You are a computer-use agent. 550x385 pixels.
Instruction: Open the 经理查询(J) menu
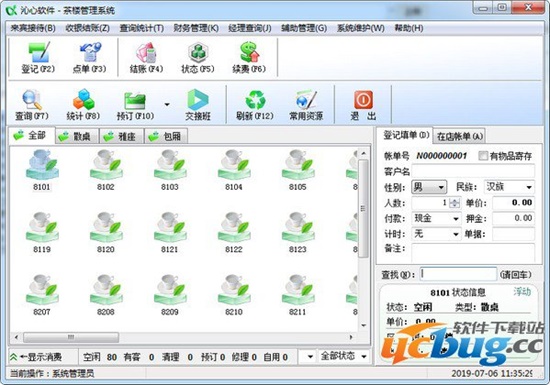coord(250,28)
